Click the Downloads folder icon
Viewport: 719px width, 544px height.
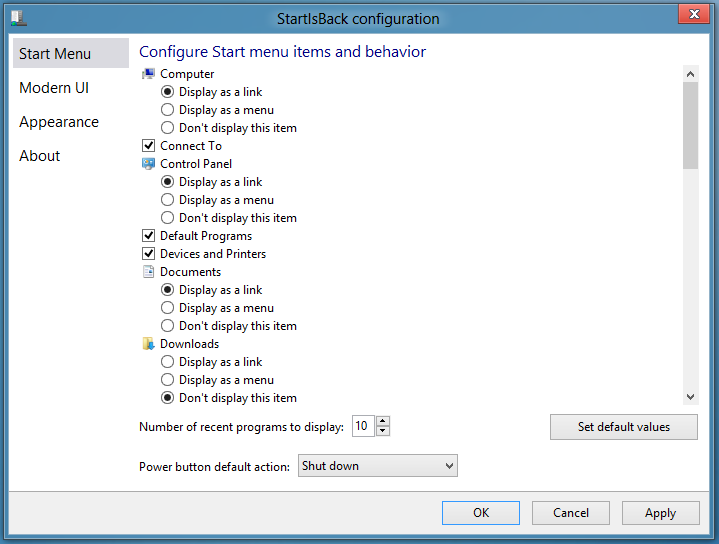tap(149, 344)
